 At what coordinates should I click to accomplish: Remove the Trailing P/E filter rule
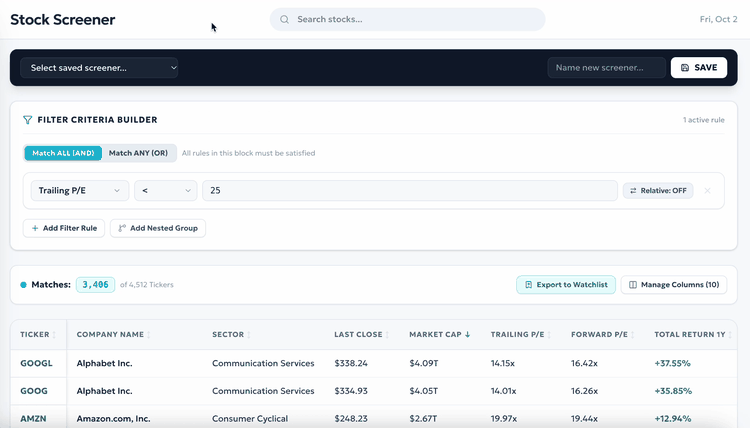[707, 191]
